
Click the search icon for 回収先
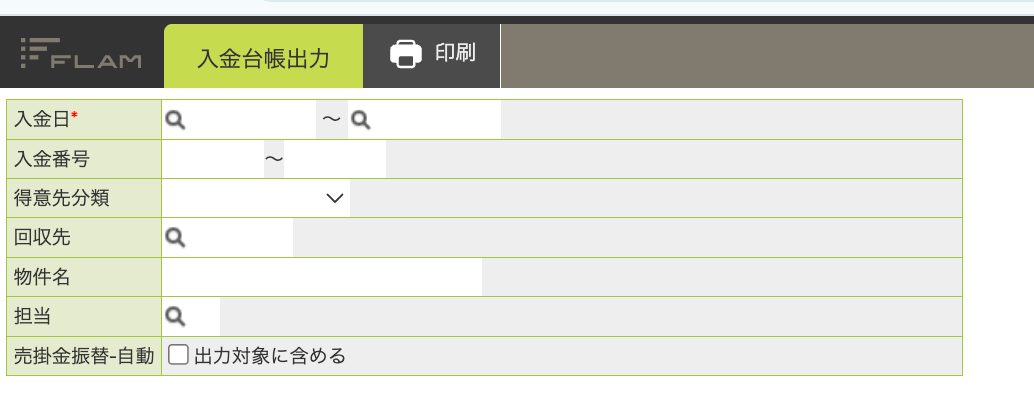(x=175, y=237)
